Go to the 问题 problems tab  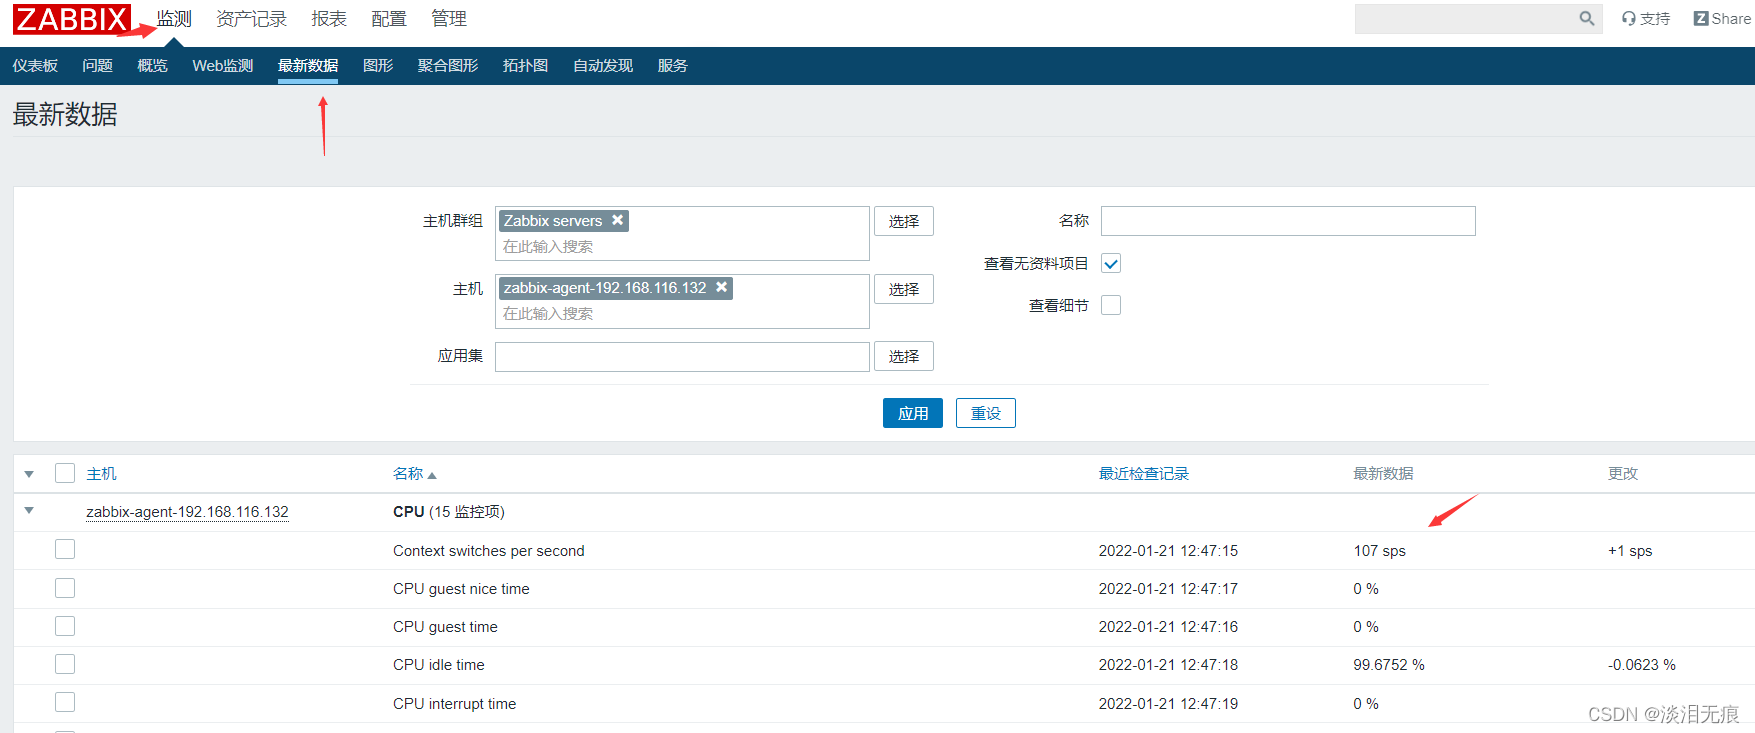point(97,65)
